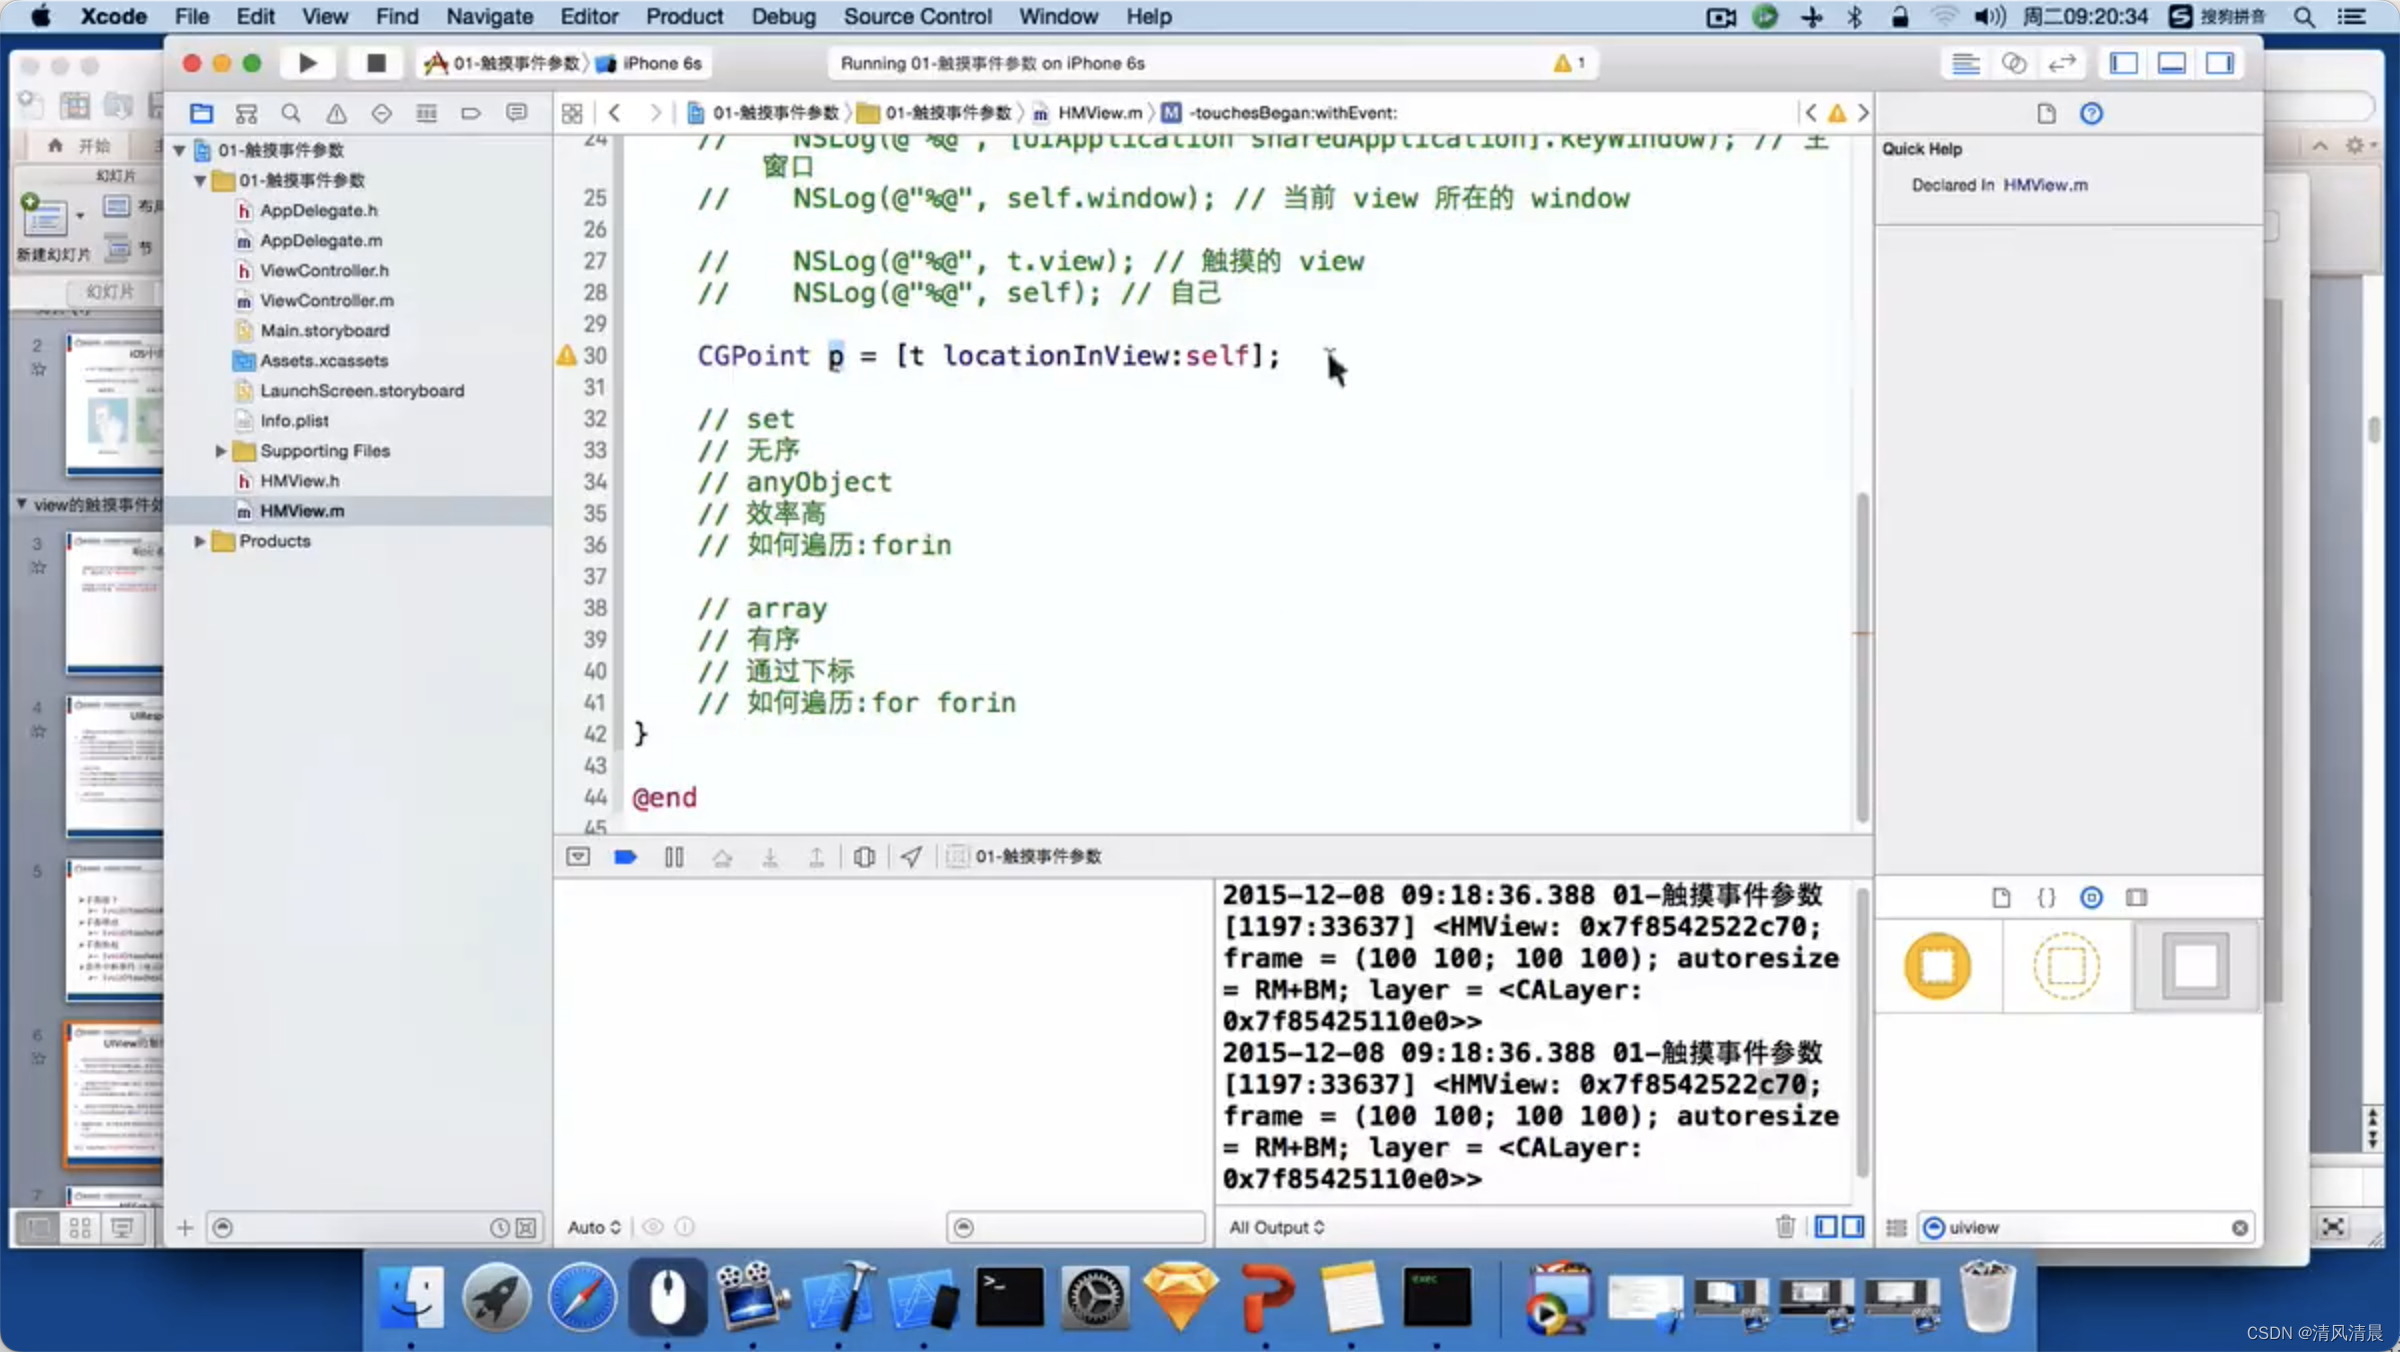Click Step Into in debug bar

[x=770, y=857]
